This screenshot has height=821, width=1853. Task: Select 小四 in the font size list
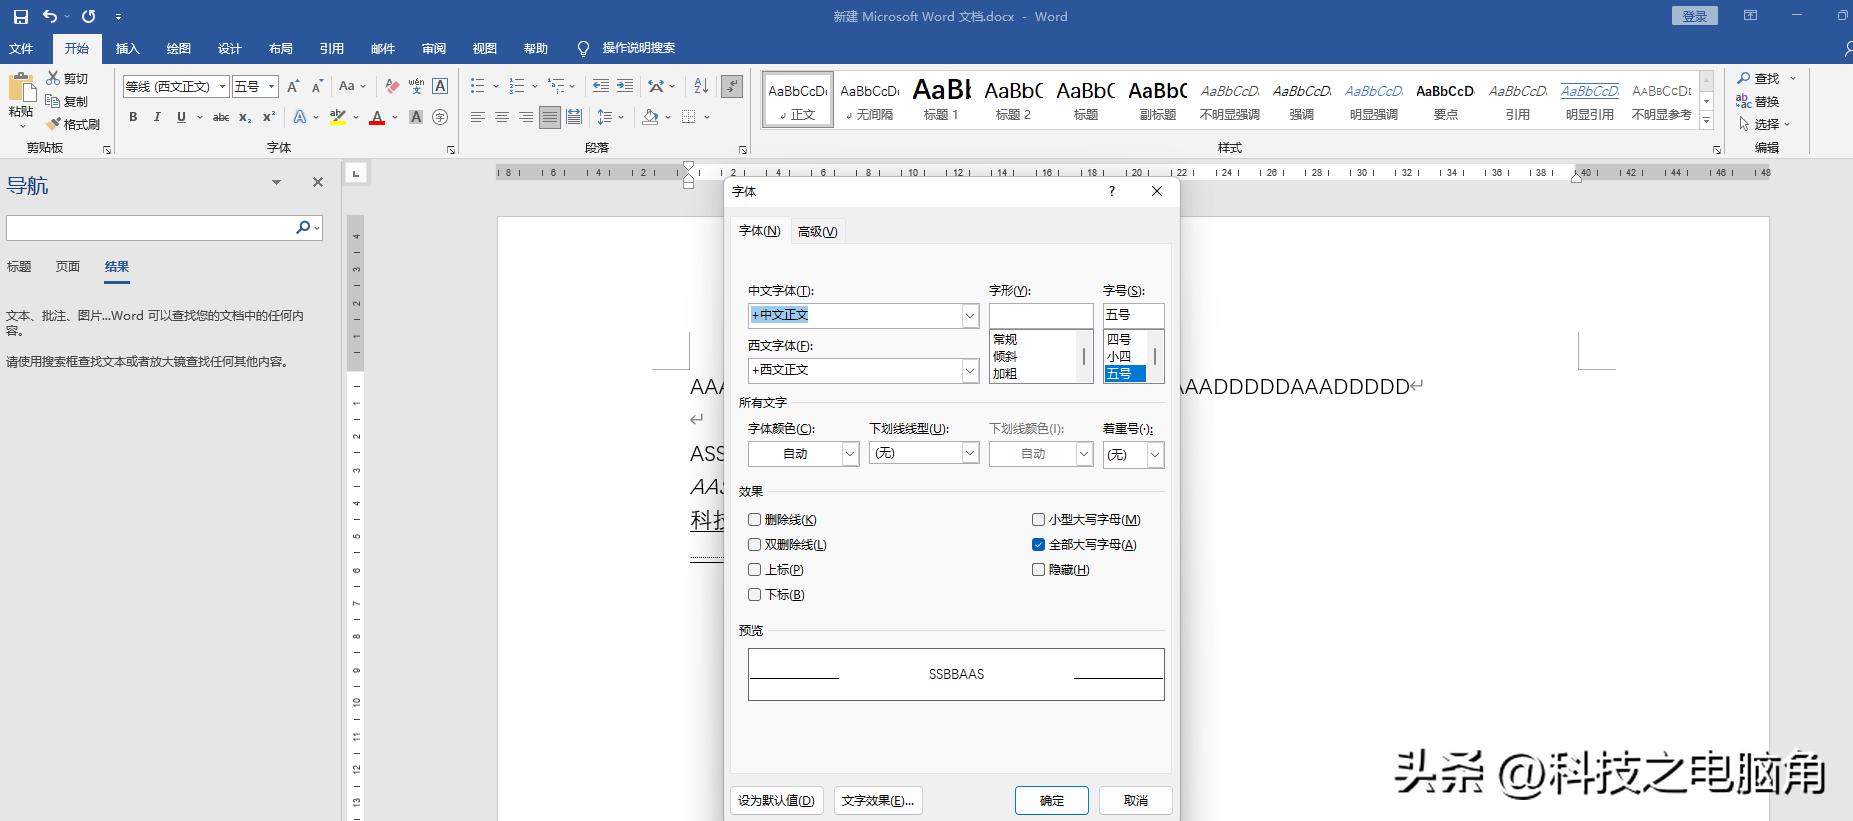[x=1119, y=356]
